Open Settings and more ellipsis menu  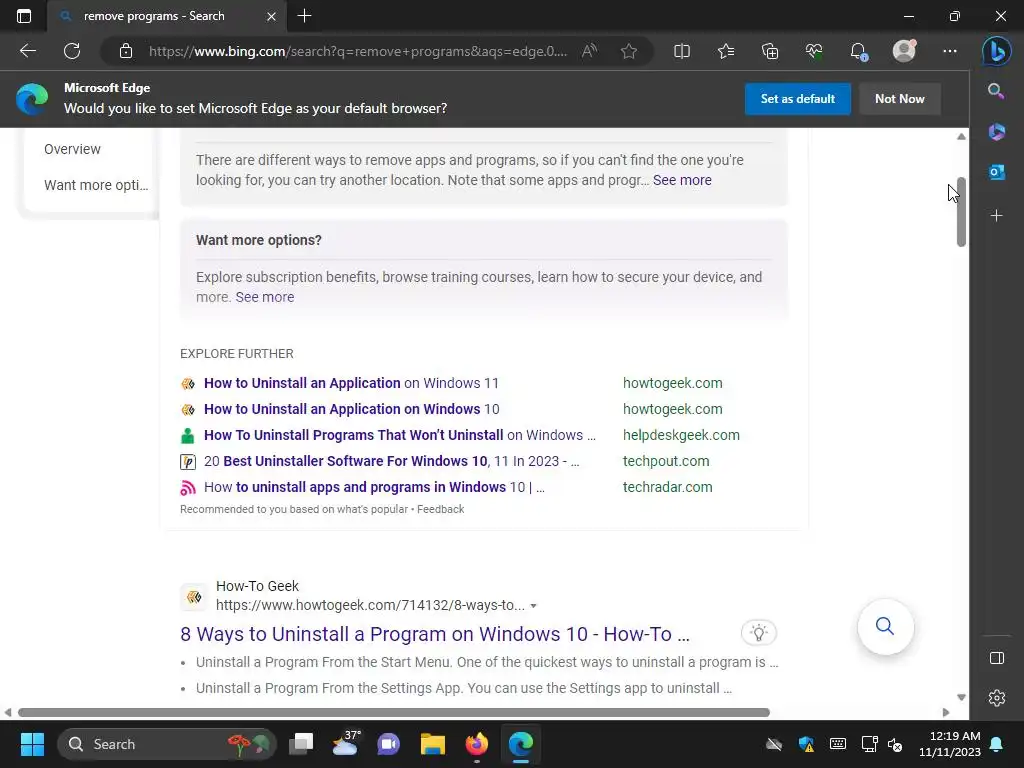[950, 51]
